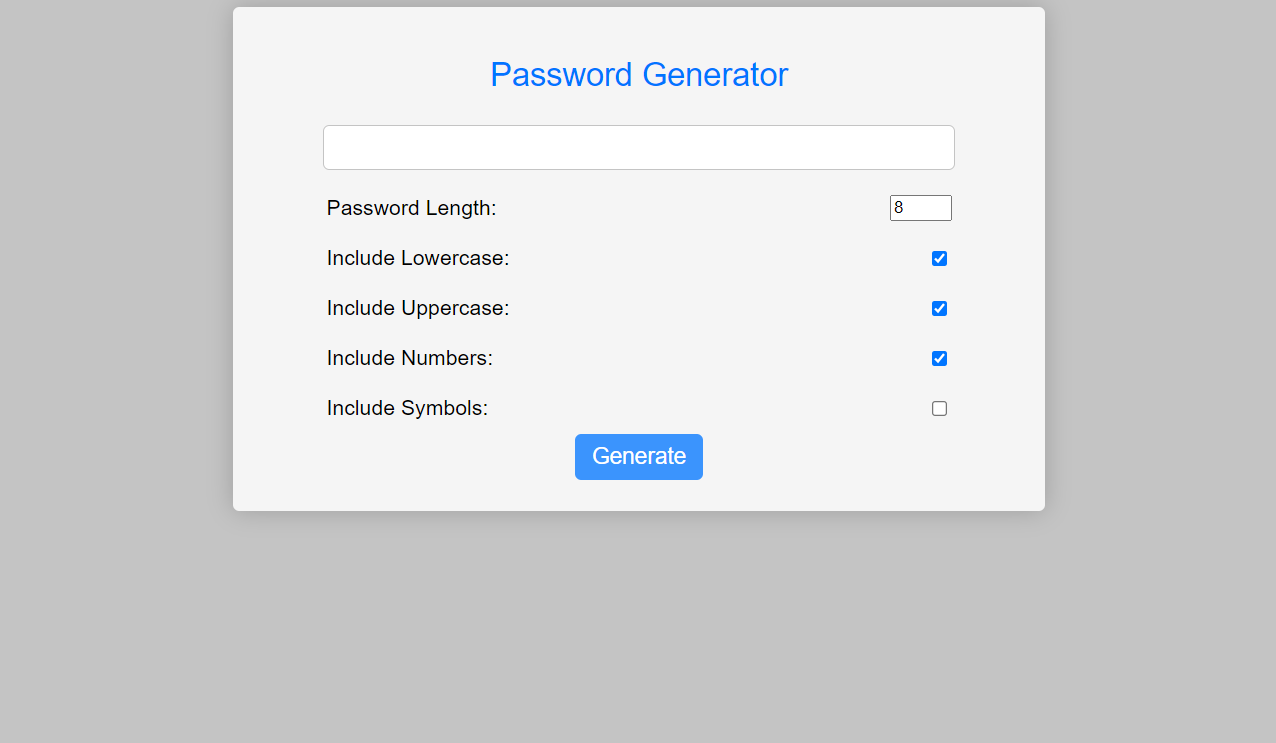
Task: Click blank card space right of Generate
Action: pos(860,470)
